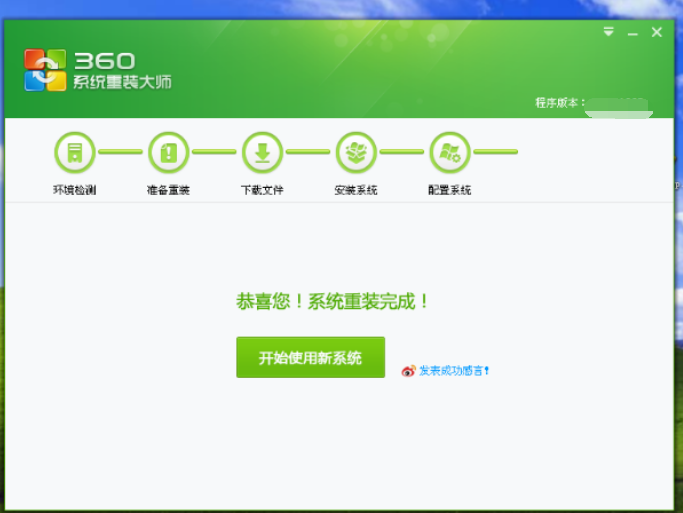The image size is (683, 513).
Task: Click the 下载文件 download step icon
Action: [x=262, y=153]
